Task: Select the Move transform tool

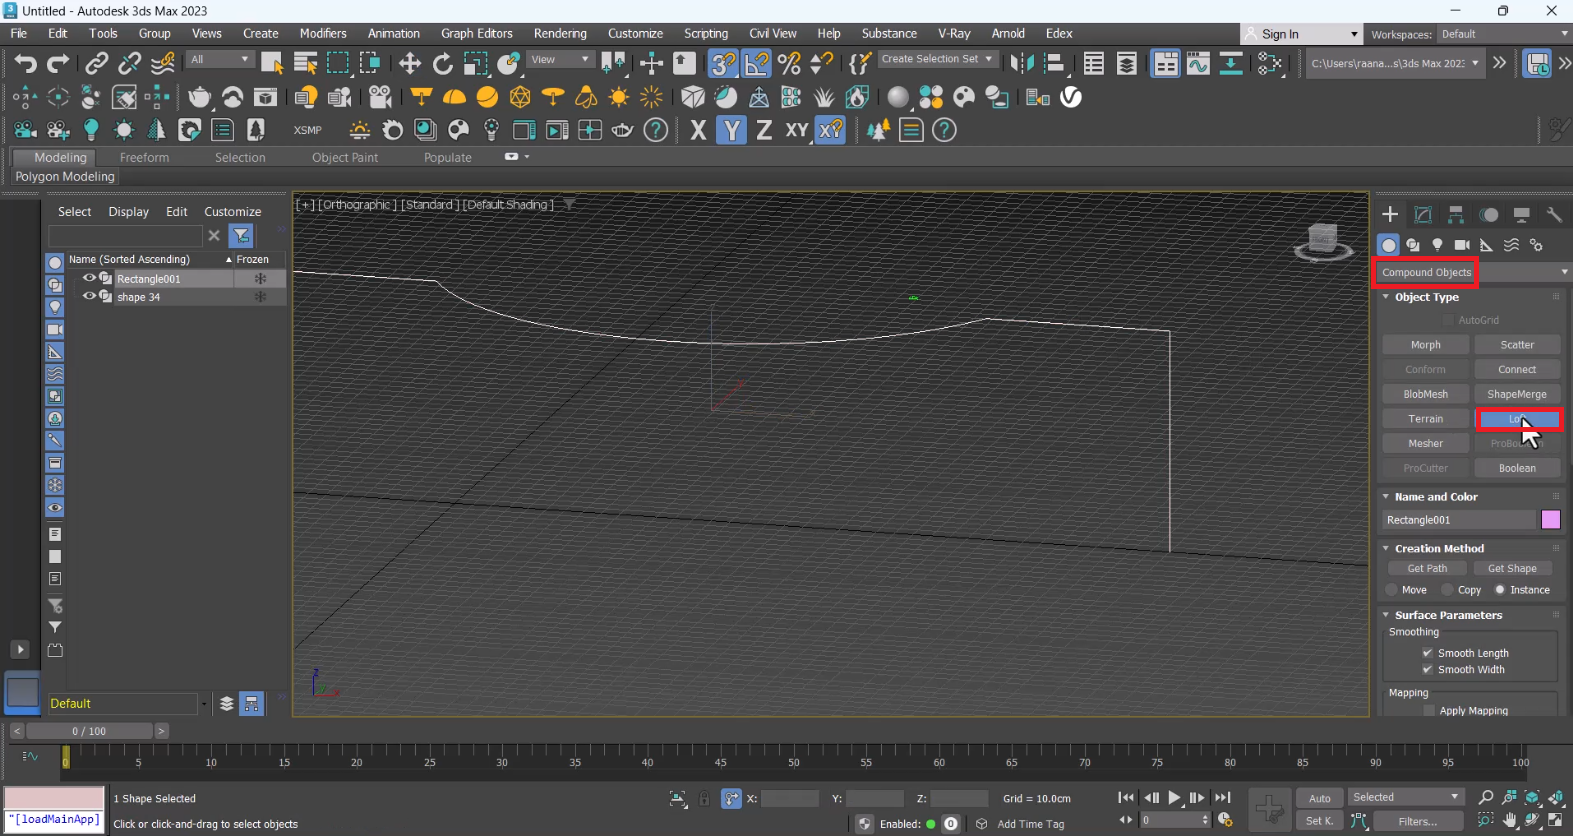Action: coord(409,64)
